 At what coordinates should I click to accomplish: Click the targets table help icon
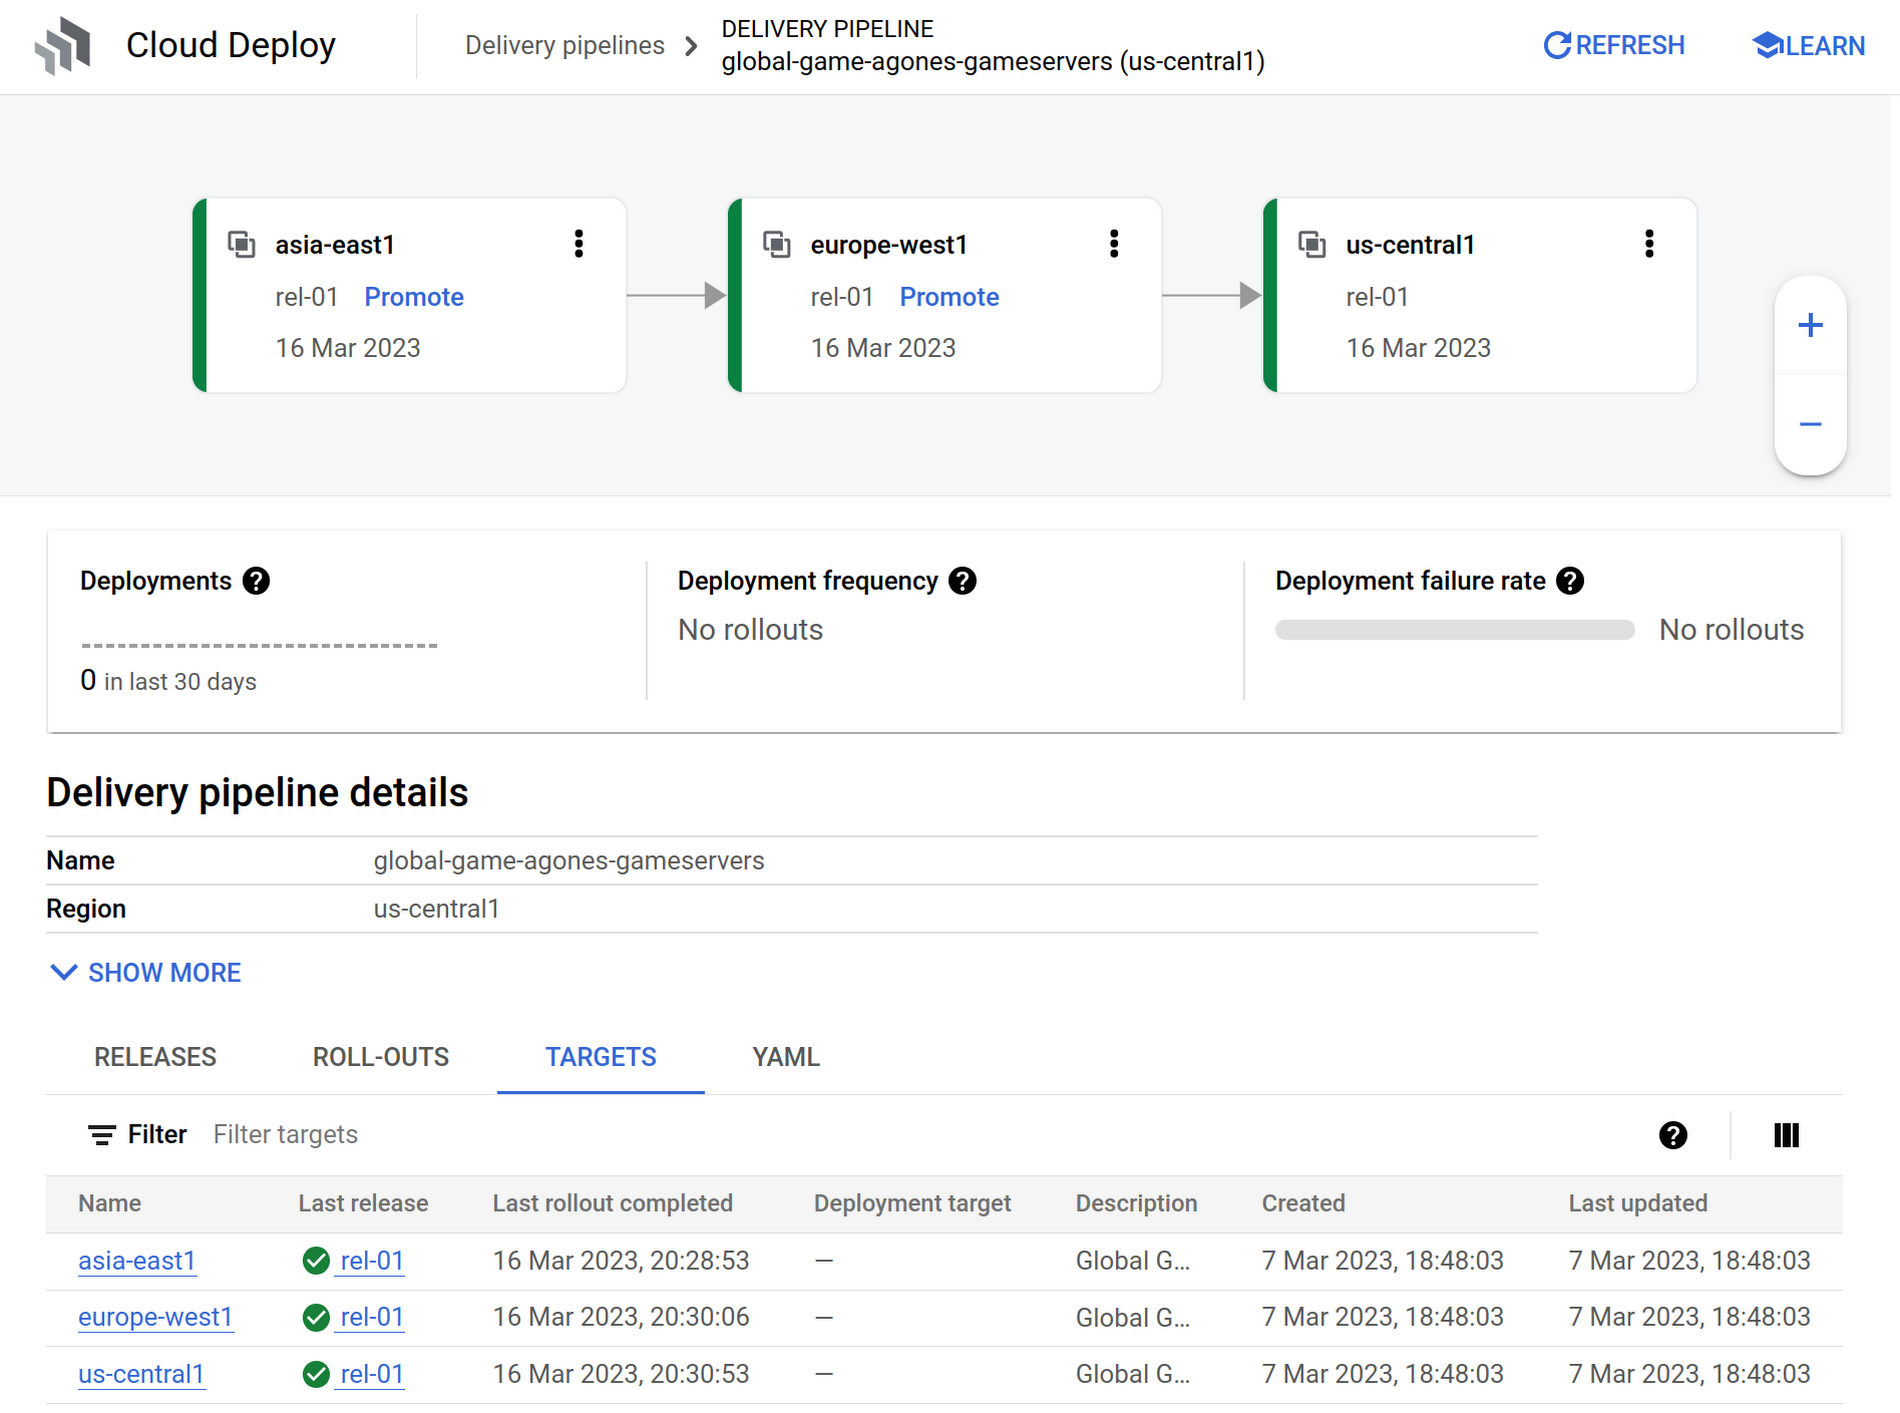tap(1673, 1135)
